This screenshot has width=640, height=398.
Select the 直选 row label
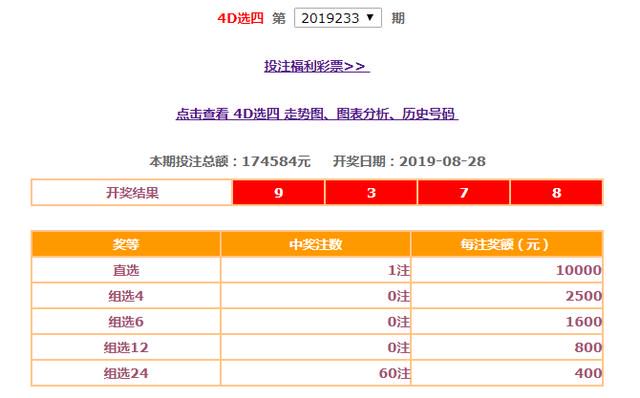126,270
